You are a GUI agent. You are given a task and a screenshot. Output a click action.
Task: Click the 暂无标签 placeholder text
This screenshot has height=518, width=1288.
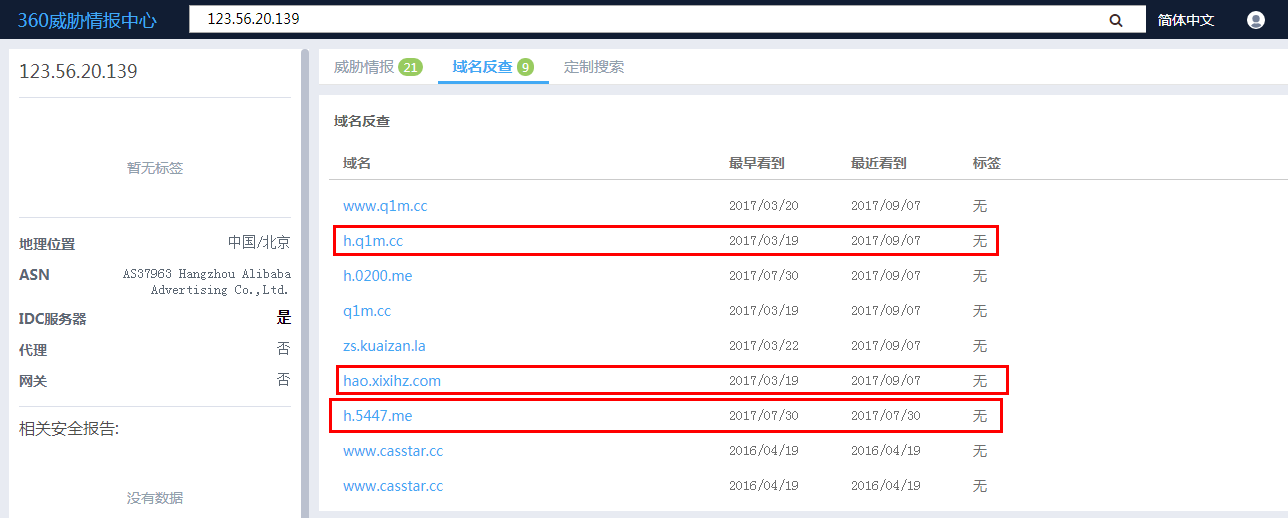pos(155,168)
